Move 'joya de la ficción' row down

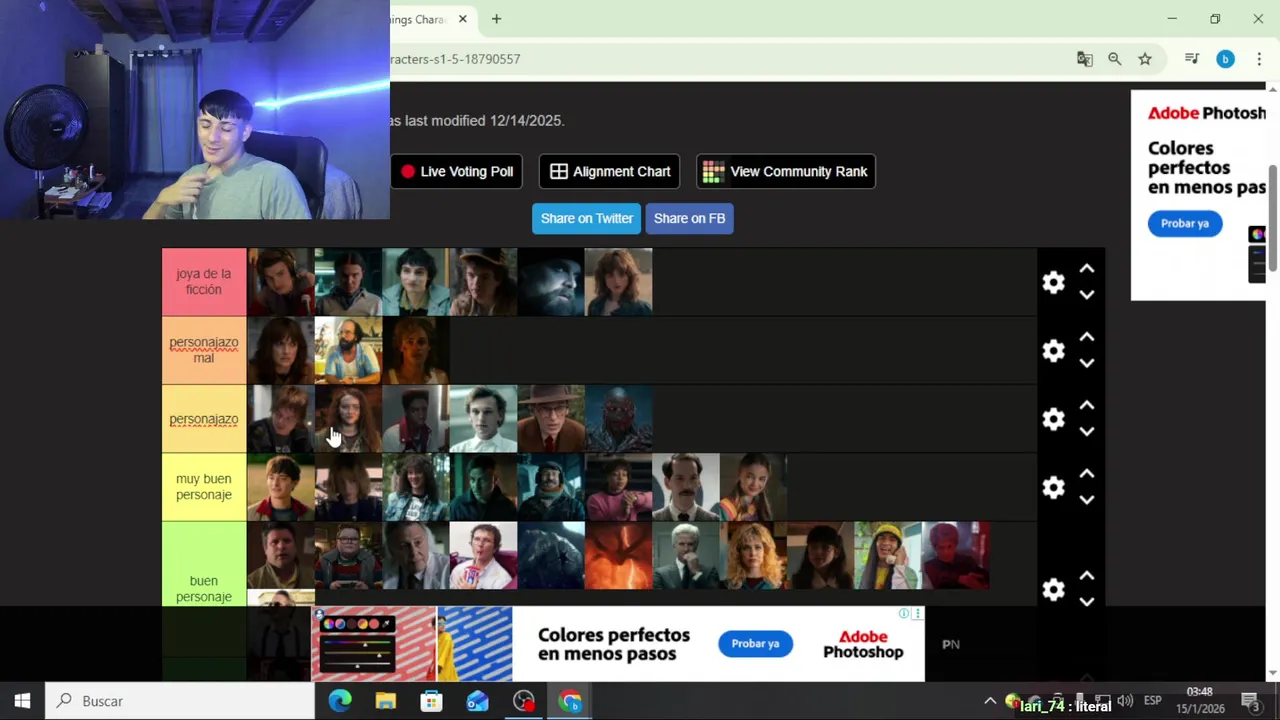(1087, 295)
